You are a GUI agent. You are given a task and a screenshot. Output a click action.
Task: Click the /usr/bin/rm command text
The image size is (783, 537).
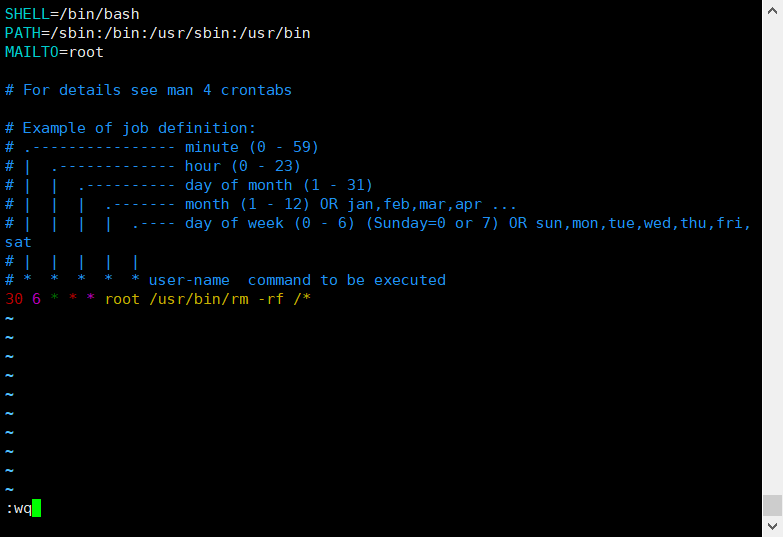click(x=199, y=299)
